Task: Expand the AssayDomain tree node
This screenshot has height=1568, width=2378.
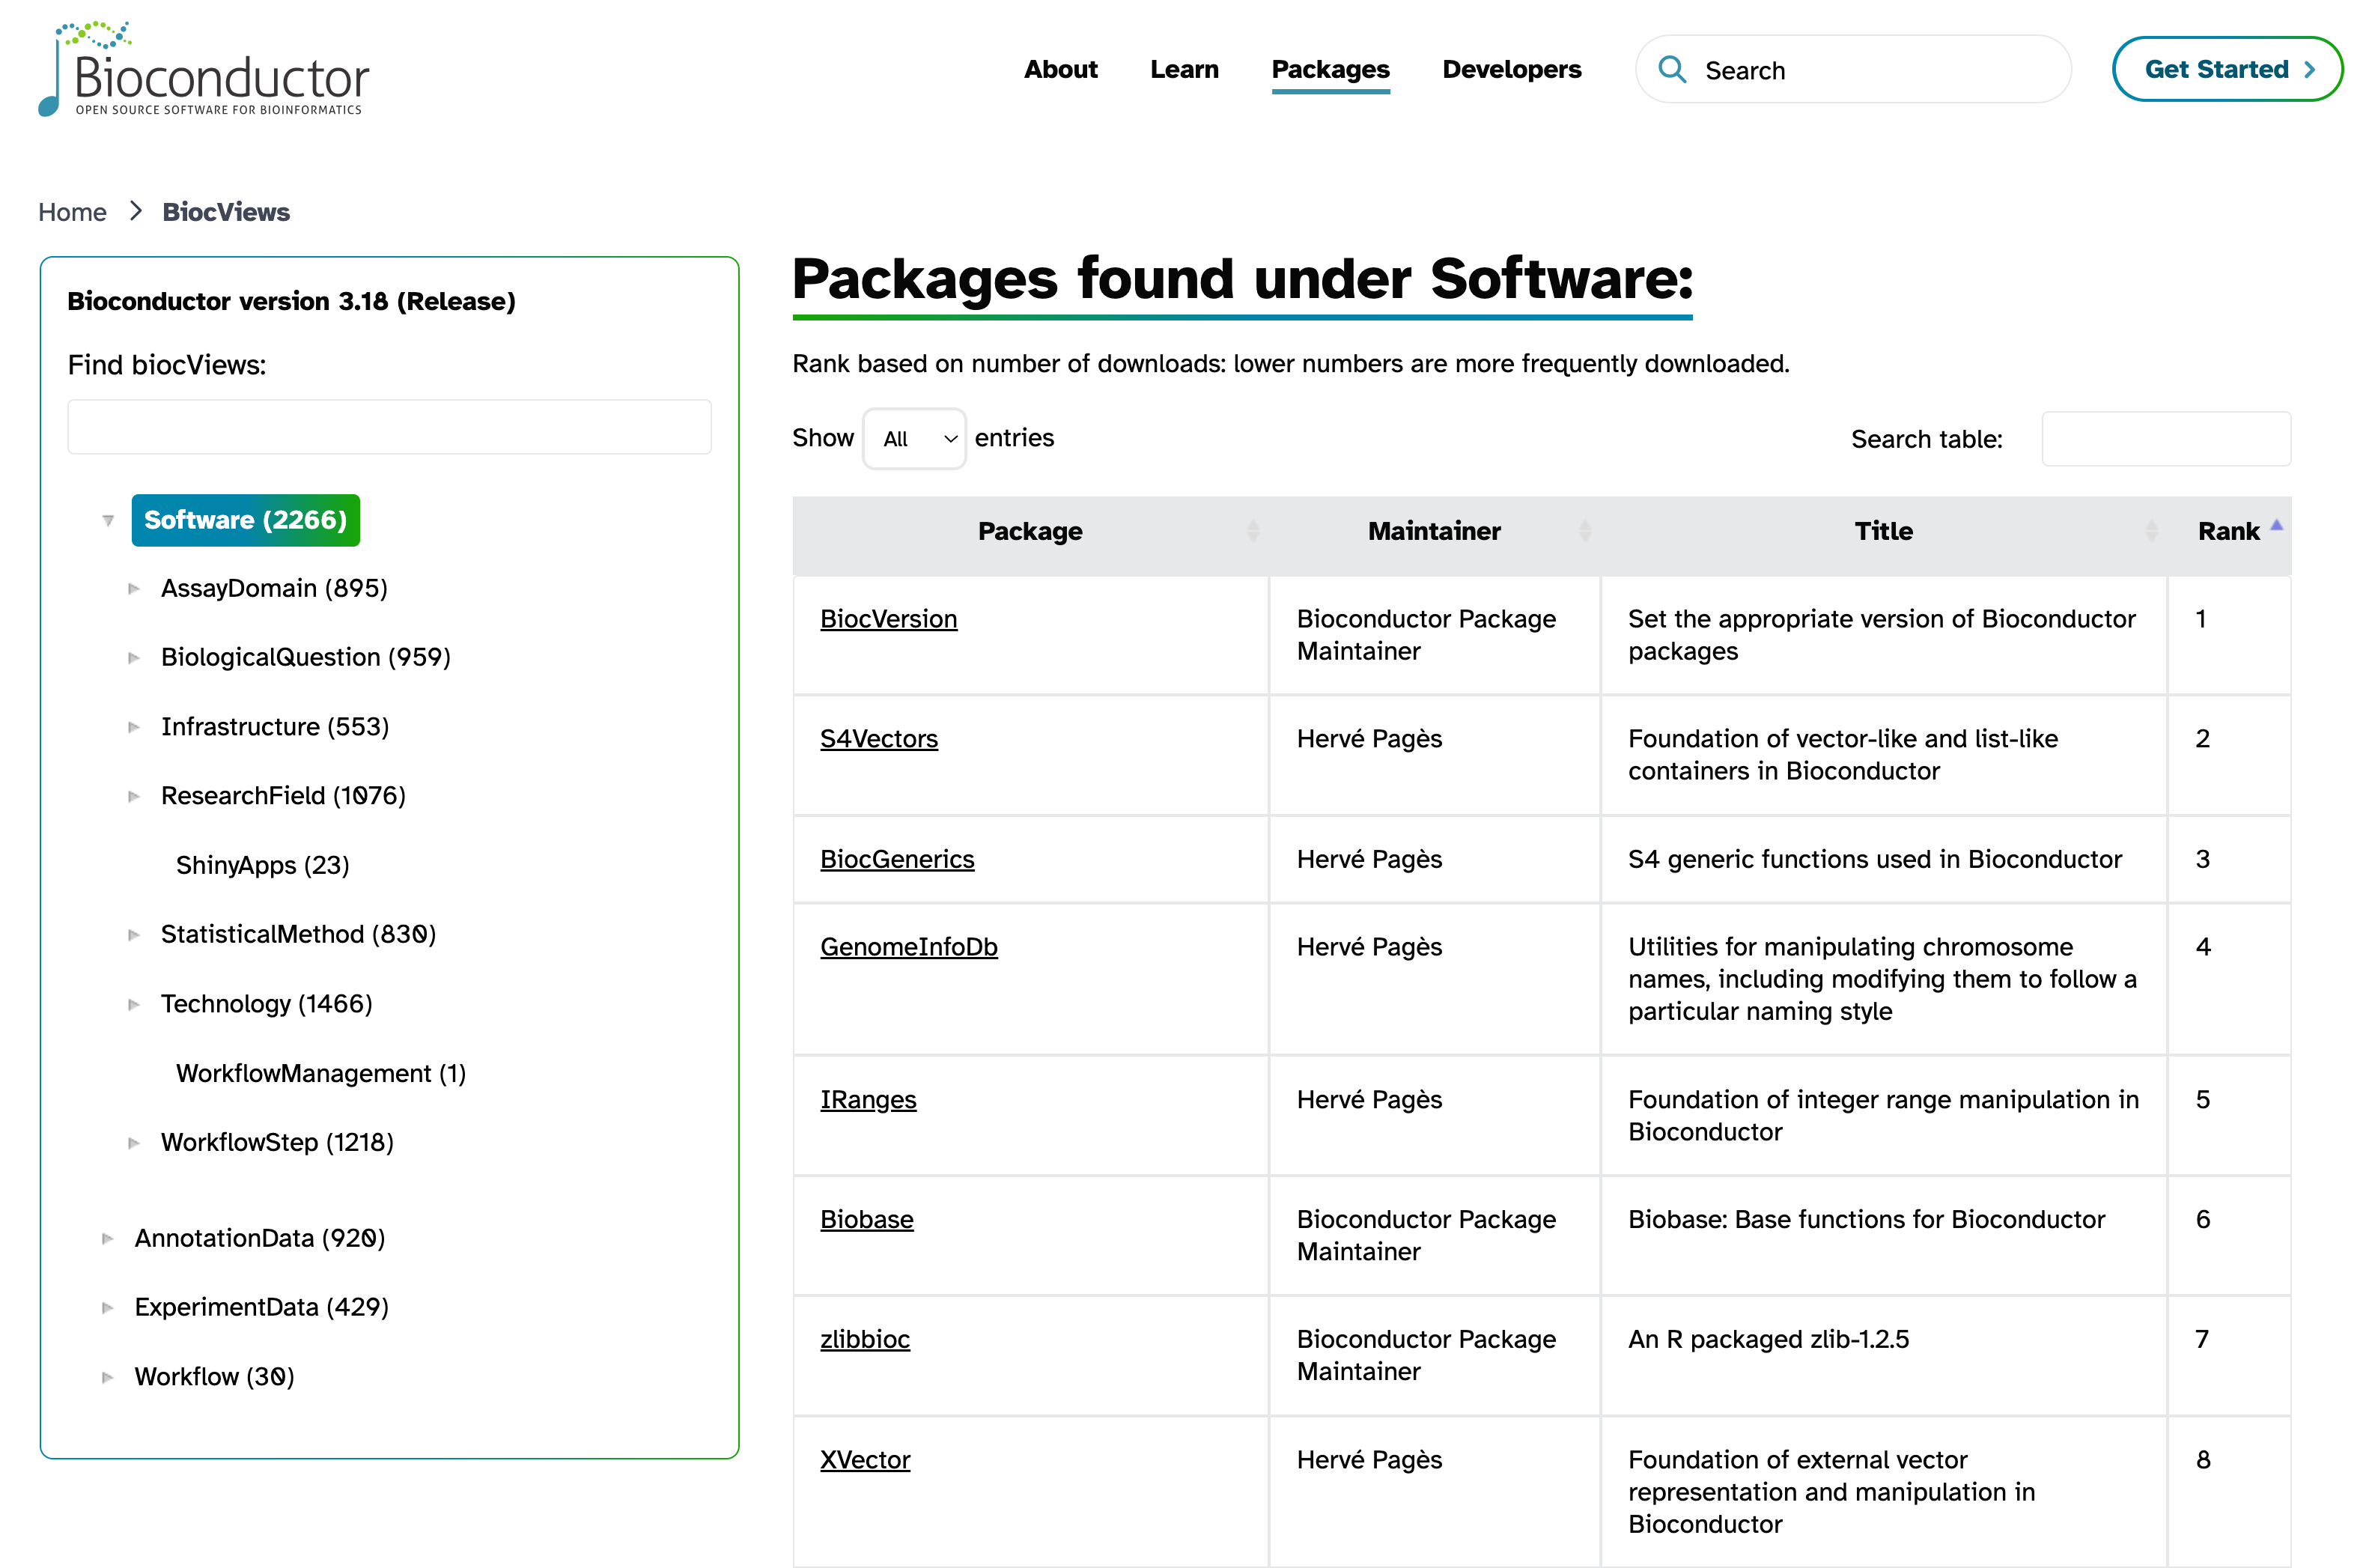Action: click(x=134, y=589)
